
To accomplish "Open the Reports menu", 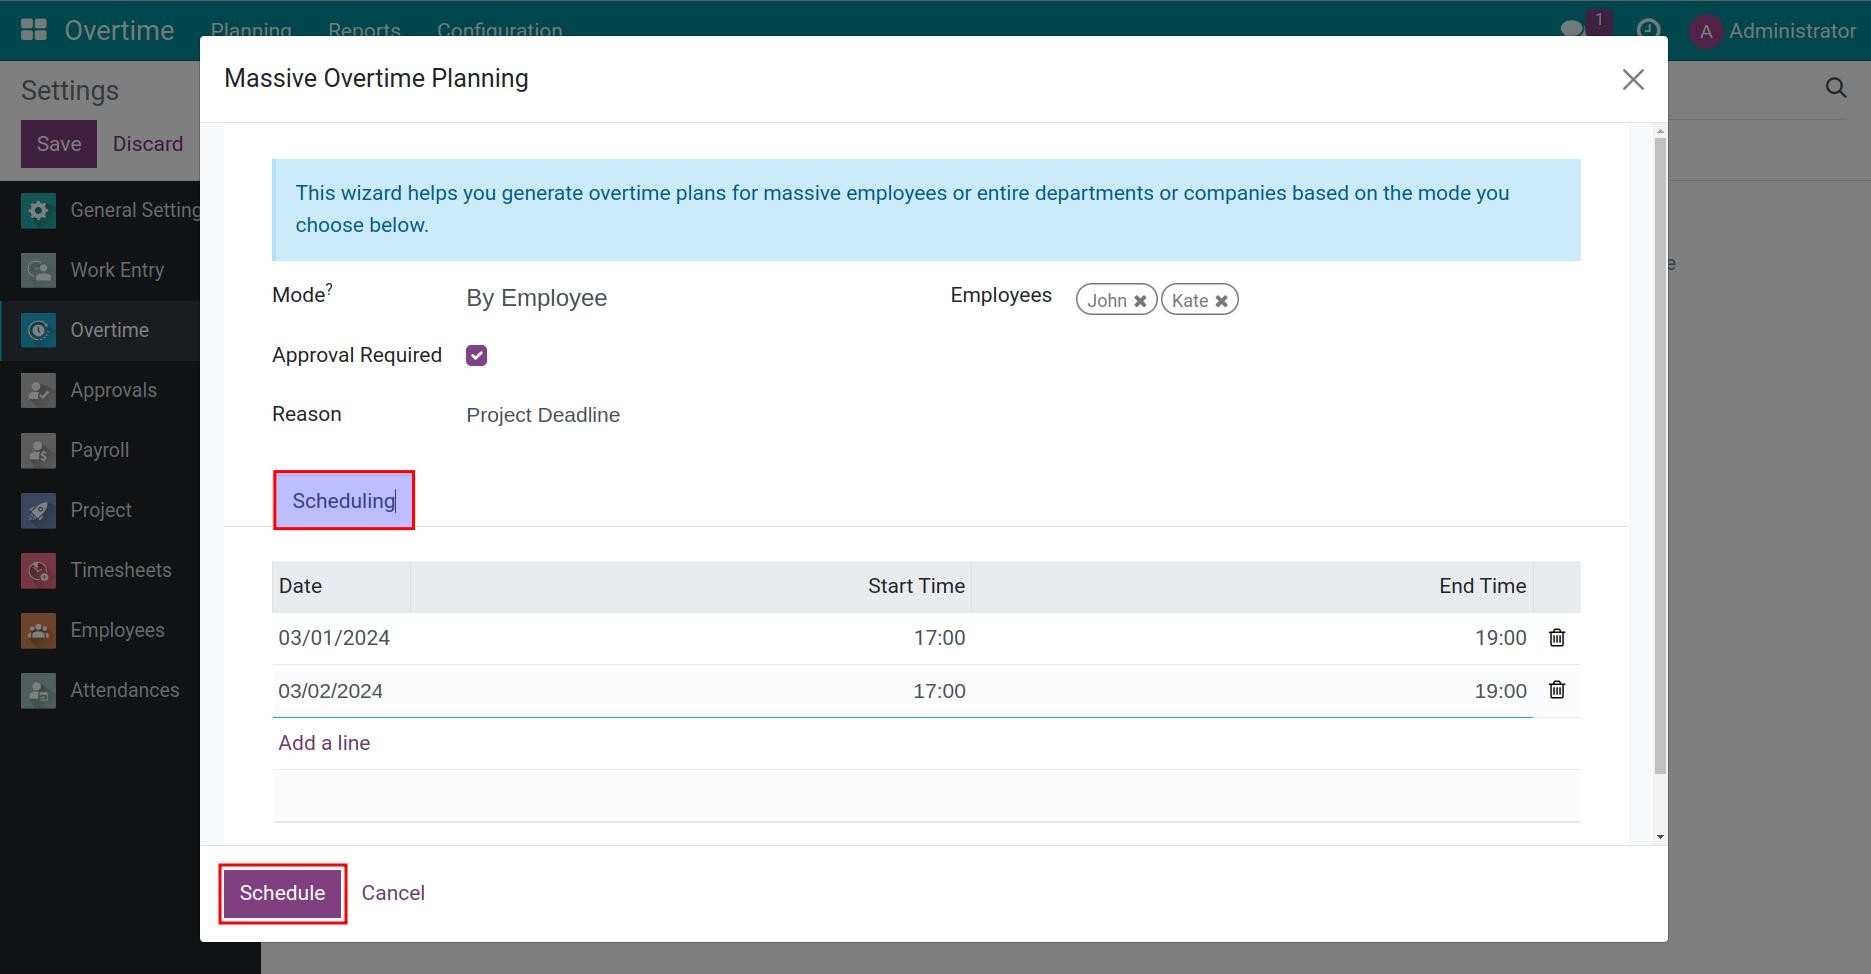I will coord(364,31).
